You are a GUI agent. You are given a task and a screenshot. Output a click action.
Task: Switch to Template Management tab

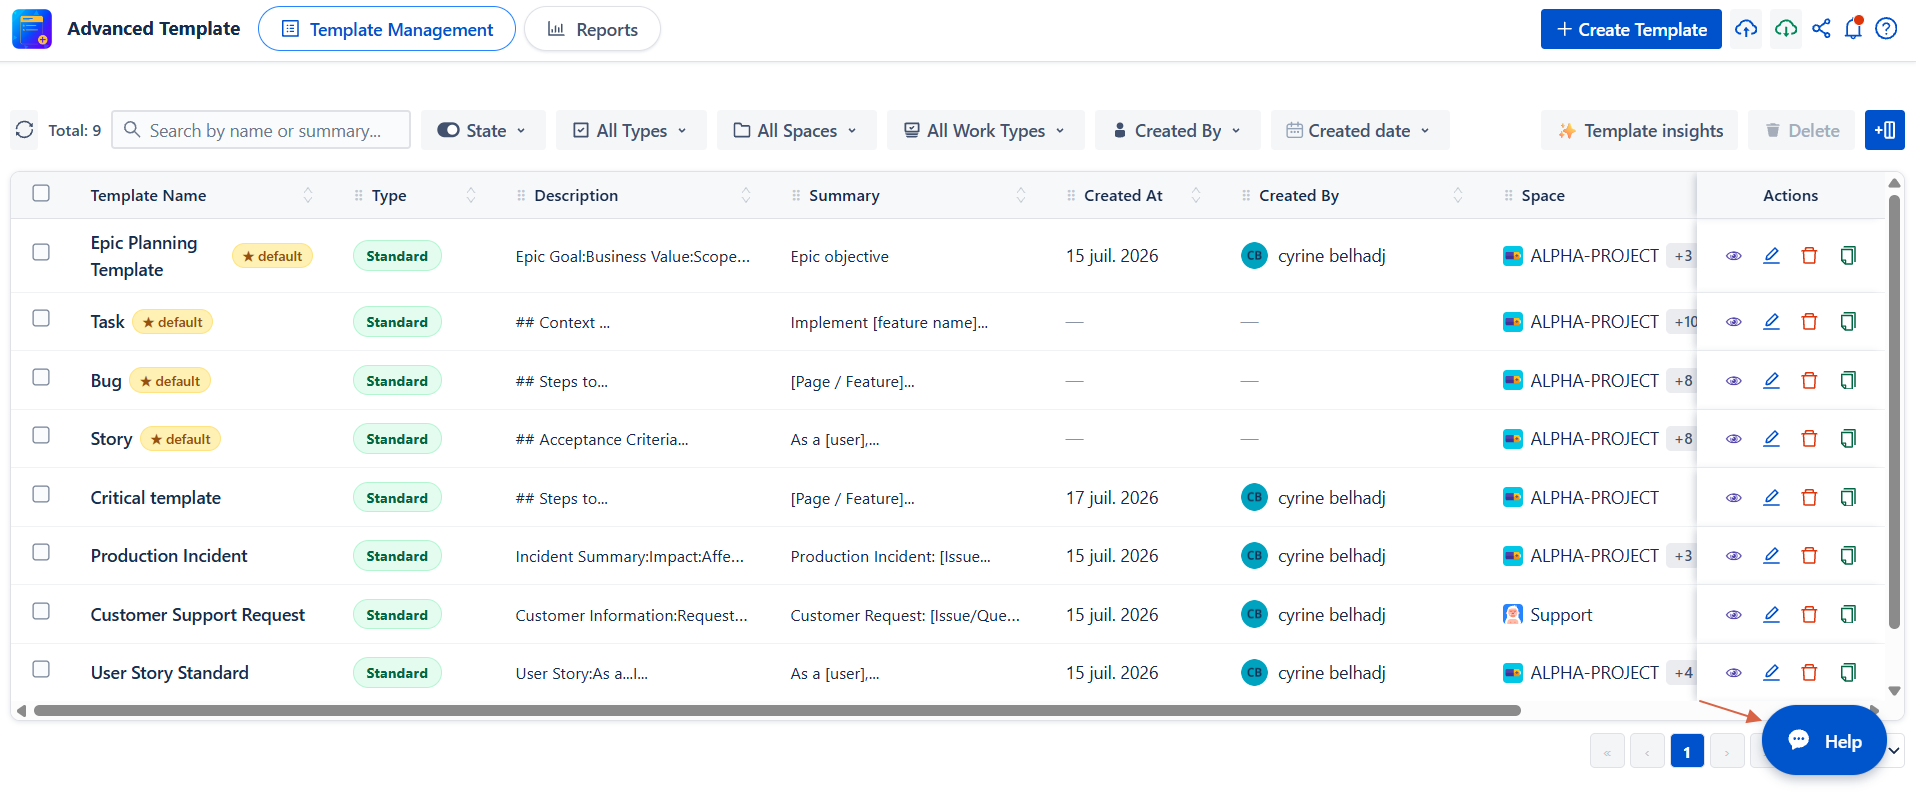(x=387, y=29)
